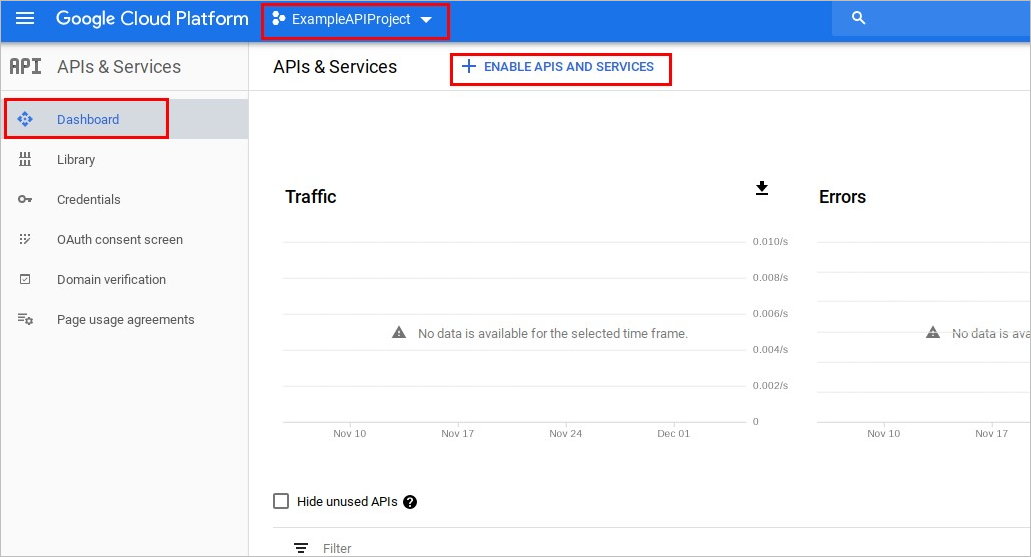
Task: Go to the Credentials page
Action: (88, 200)
